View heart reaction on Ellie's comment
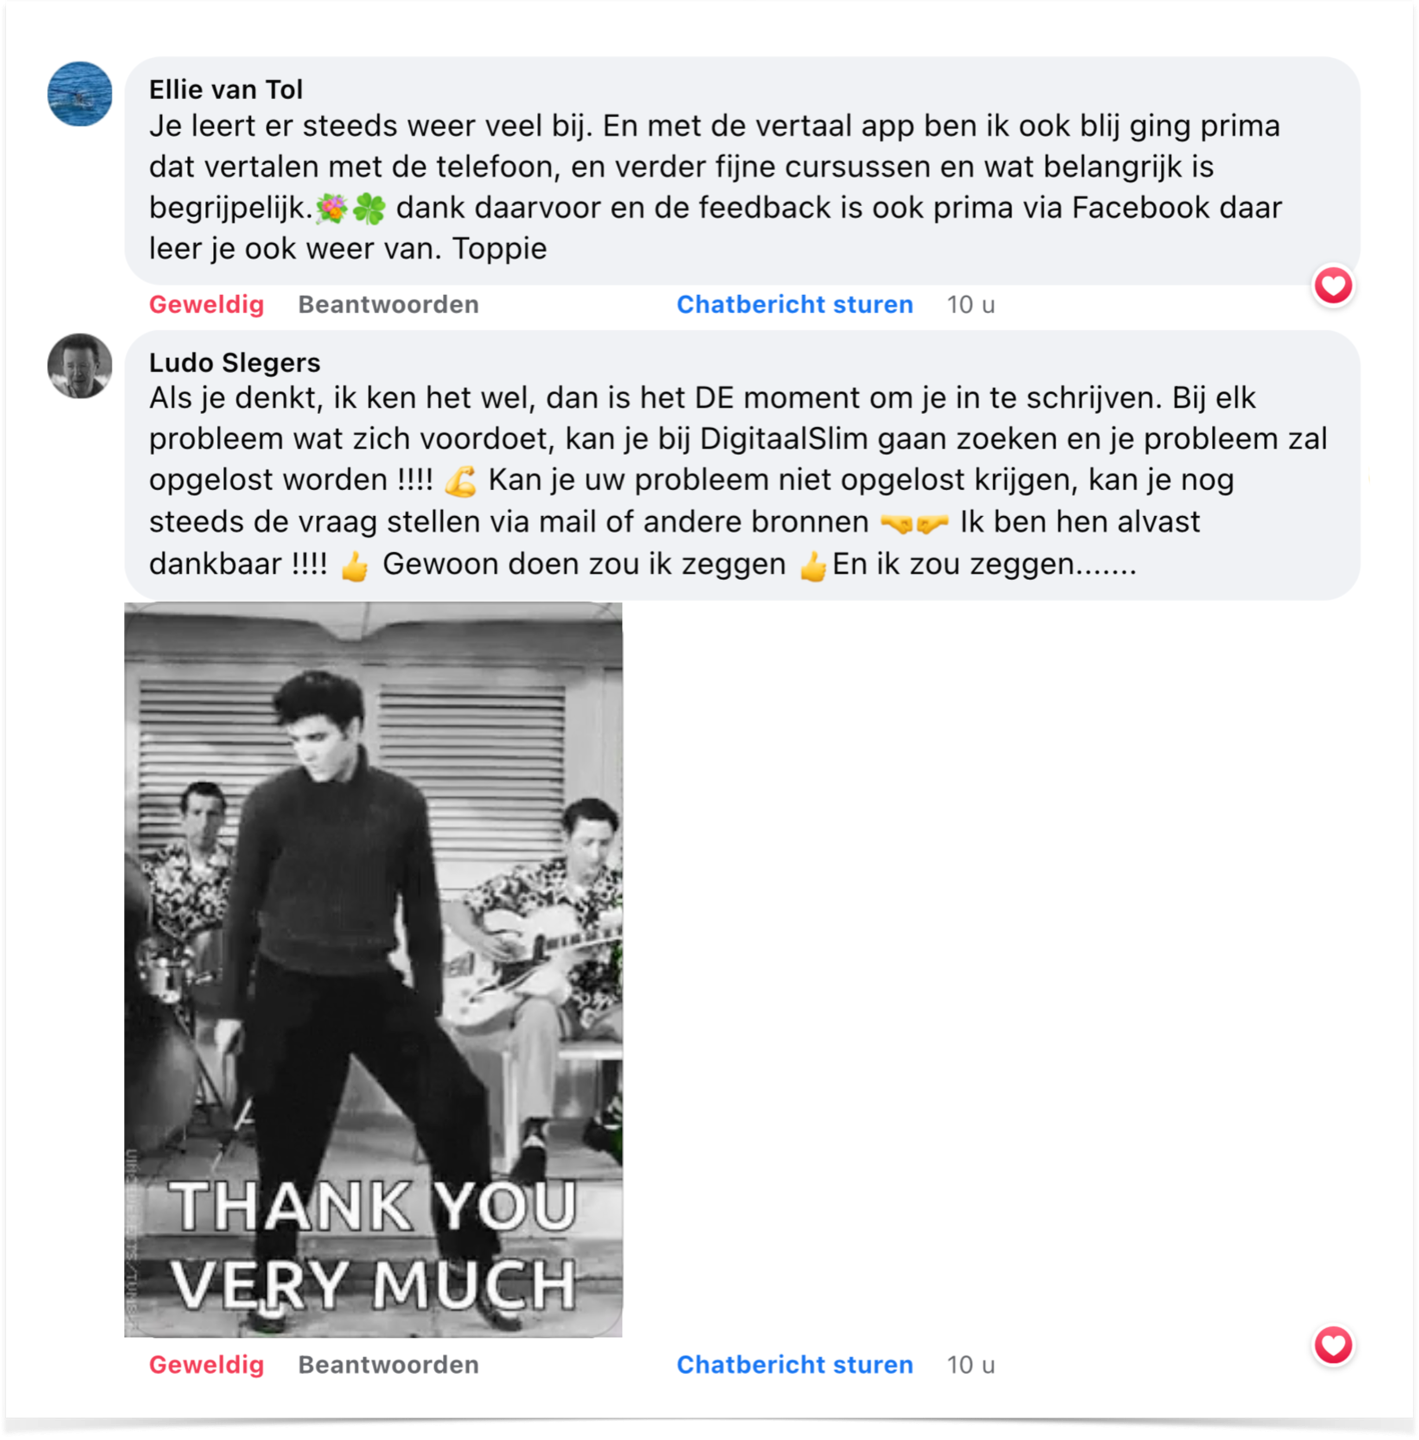Image resolution: width=1419 pixels, height=1440 pixels. (1333, 286)
